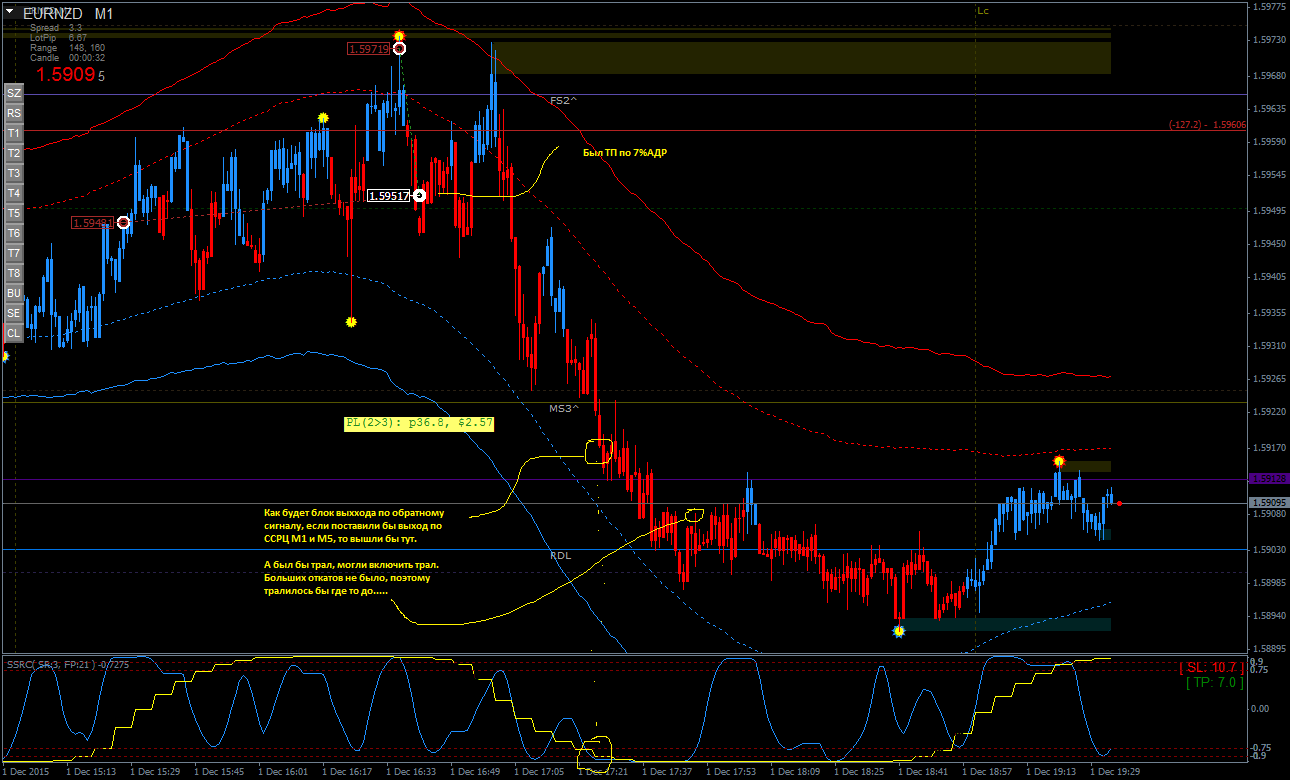Select the teal support zone rectangle
Image resolution: width=1290 pixels, height=780 pixels.
pos(1007,625)
